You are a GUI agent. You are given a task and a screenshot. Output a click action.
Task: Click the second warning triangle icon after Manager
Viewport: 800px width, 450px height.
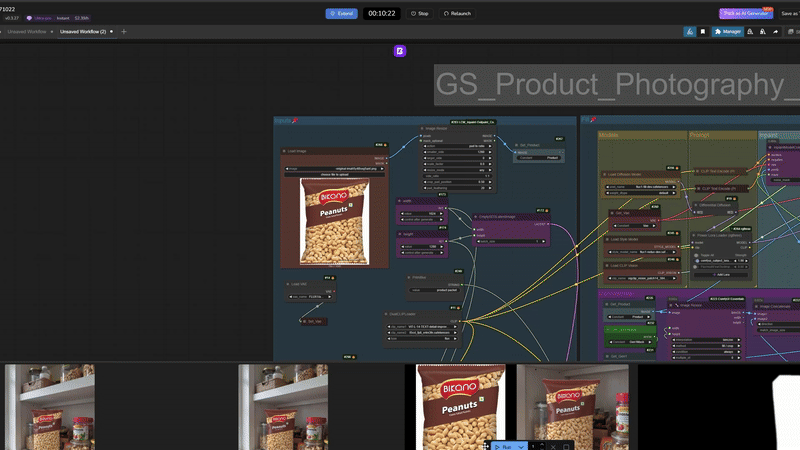(763, 32)
